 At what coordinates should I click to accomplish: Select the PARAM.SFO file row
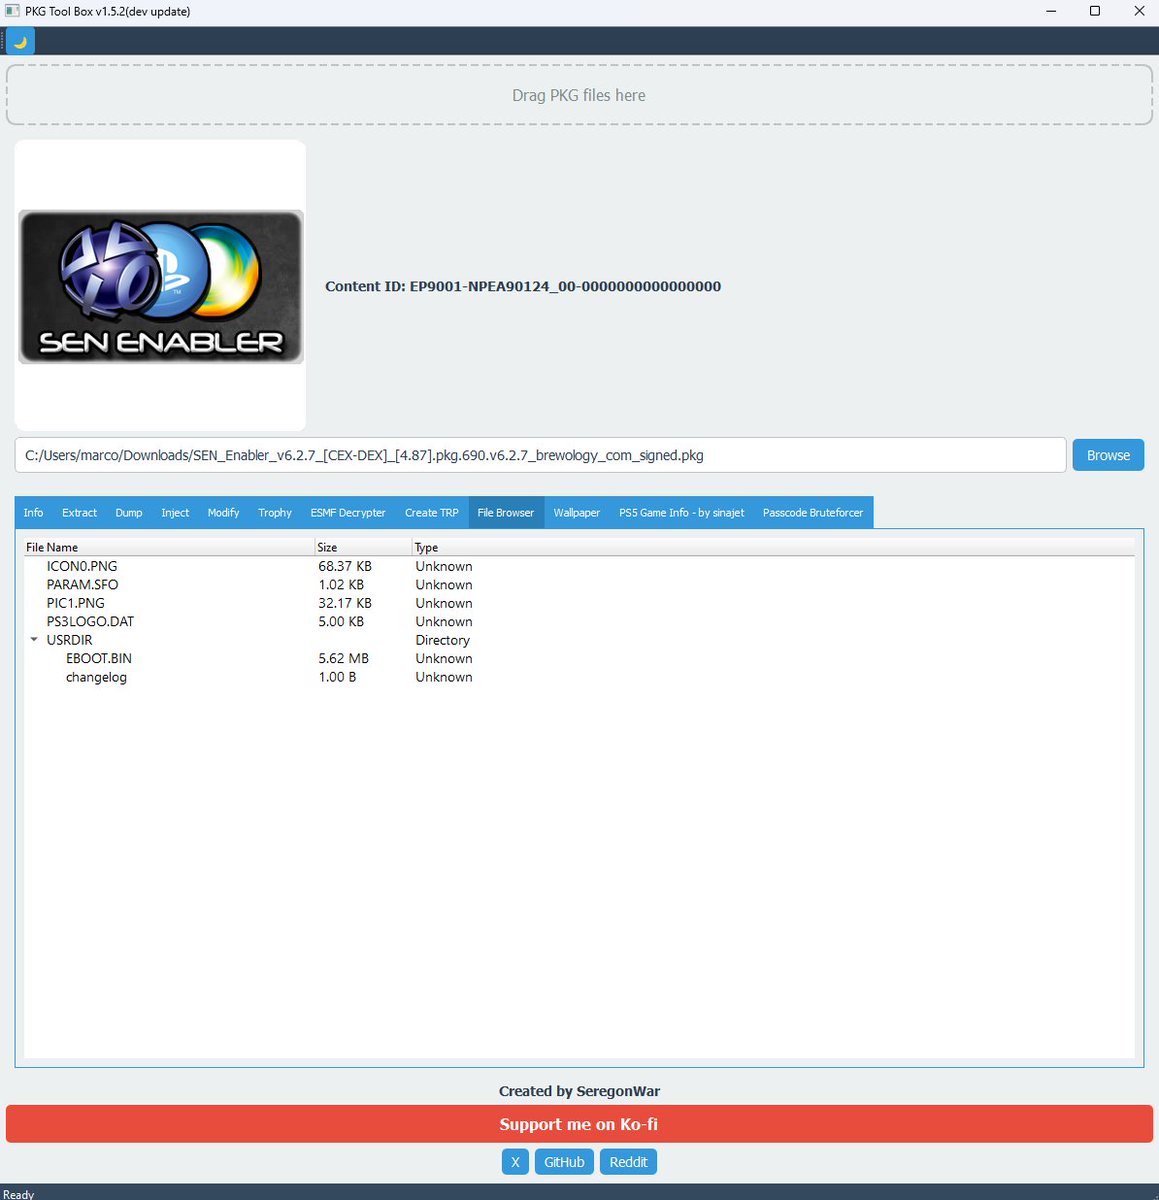point(579,585)
